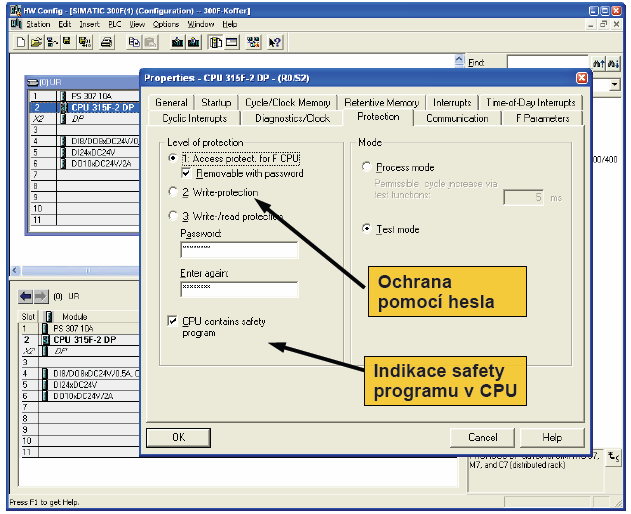Click the Find text field

548,62
